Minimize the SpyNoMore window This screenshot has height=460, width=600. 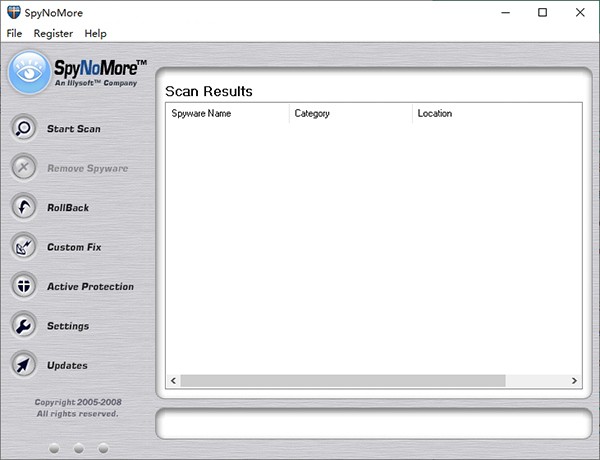tap(505, 13)
